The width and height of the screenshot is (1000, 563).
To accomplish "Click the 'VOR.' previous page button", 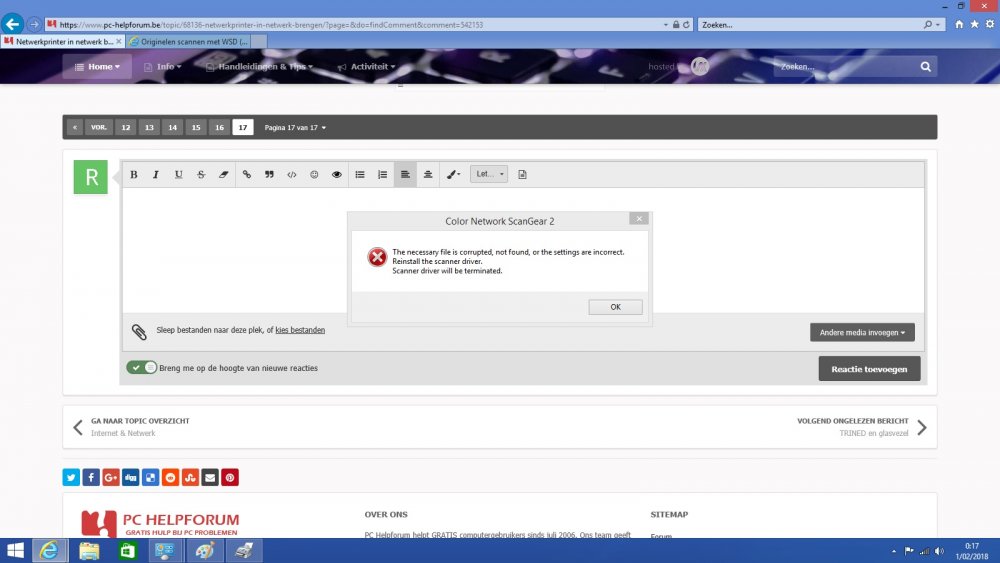I will (99, 128).
